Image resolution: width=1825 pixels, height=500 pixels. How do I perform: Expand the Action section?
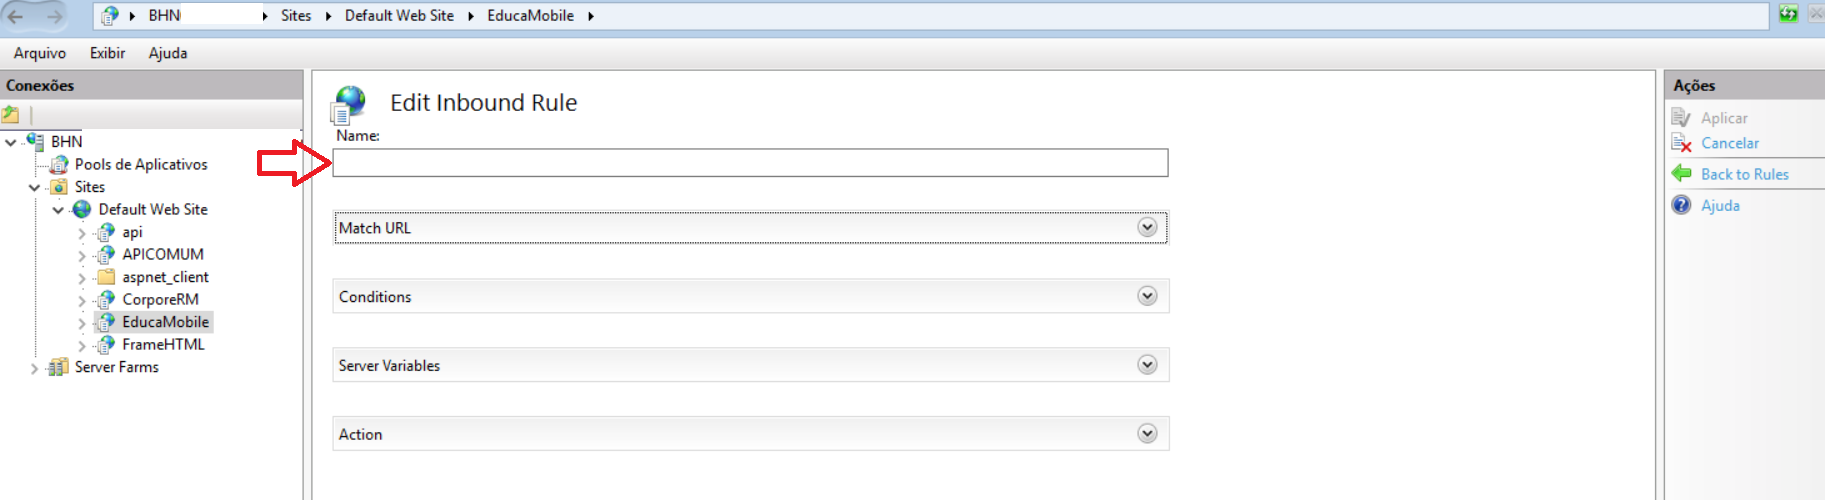[1147, 434]
